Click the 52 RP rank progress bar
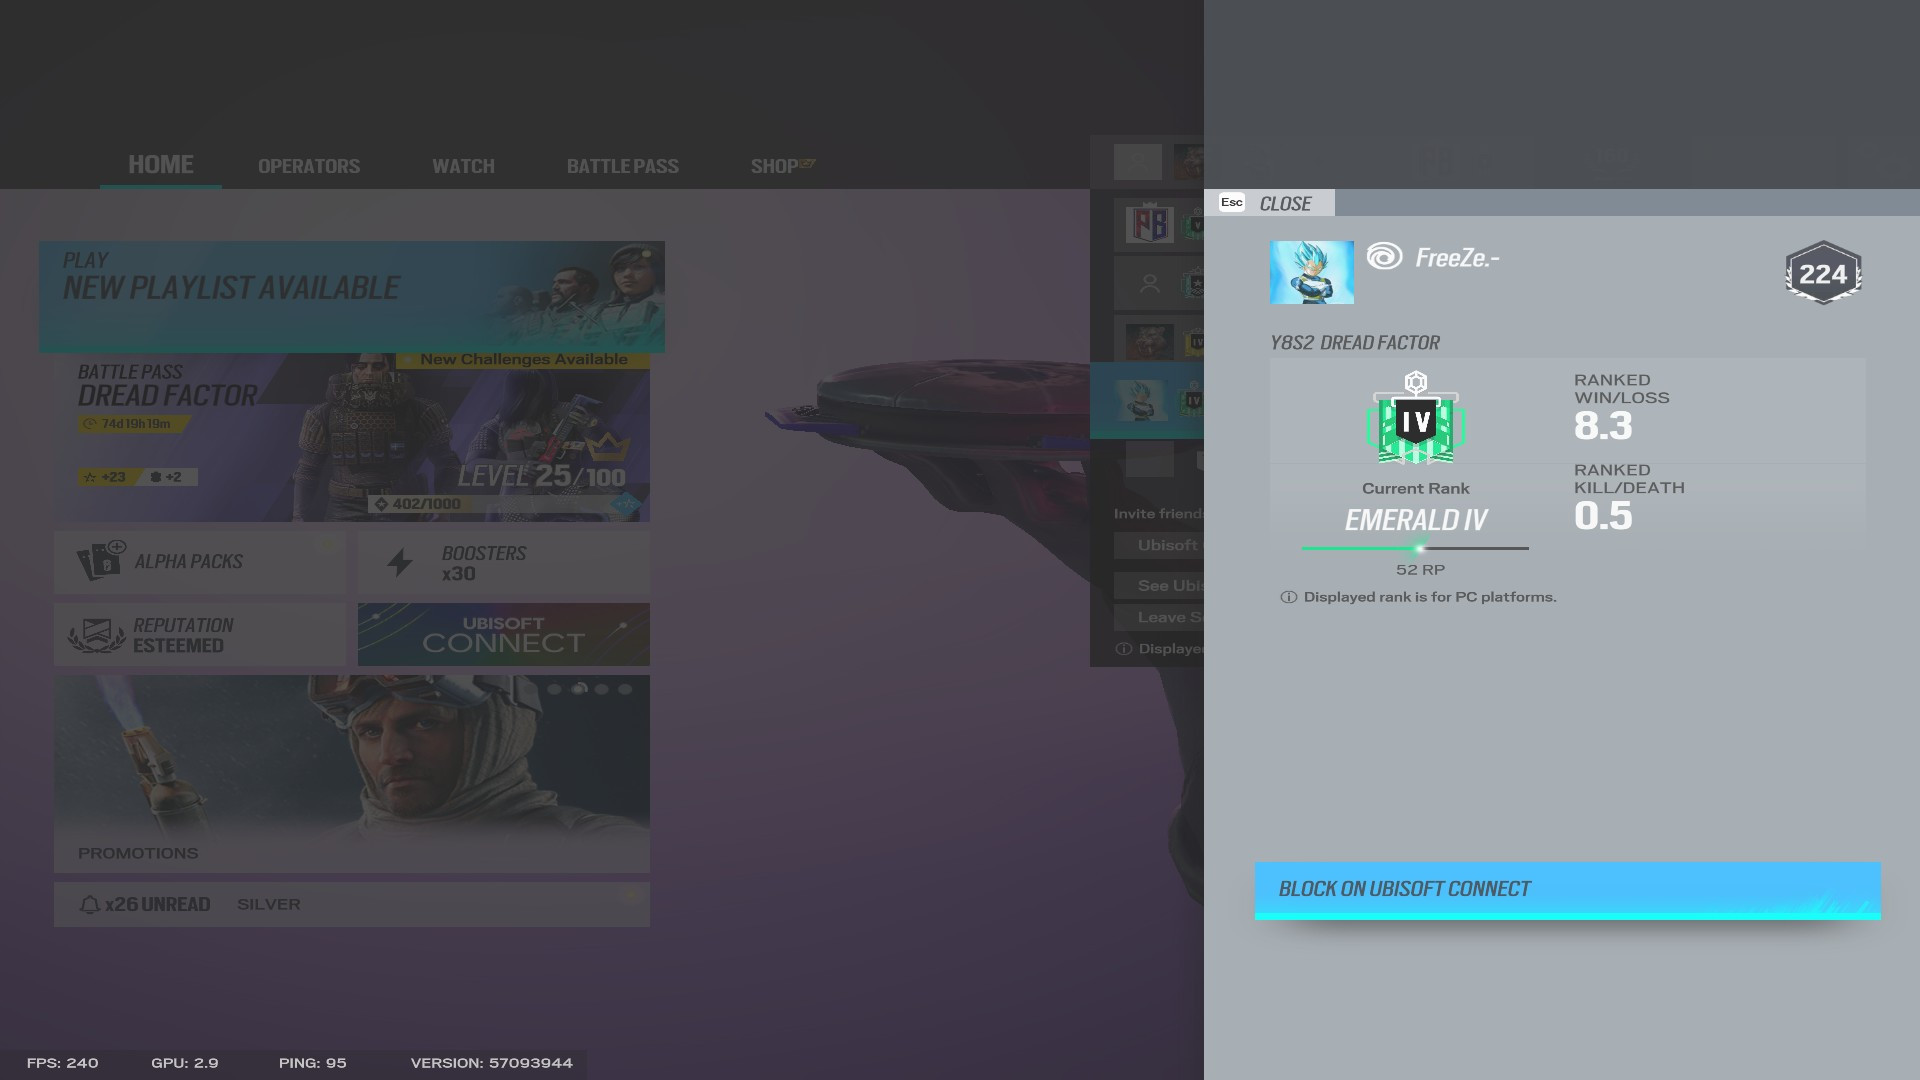Viewport: 1920px width, 1080px height. click(x=1415, y=548)
